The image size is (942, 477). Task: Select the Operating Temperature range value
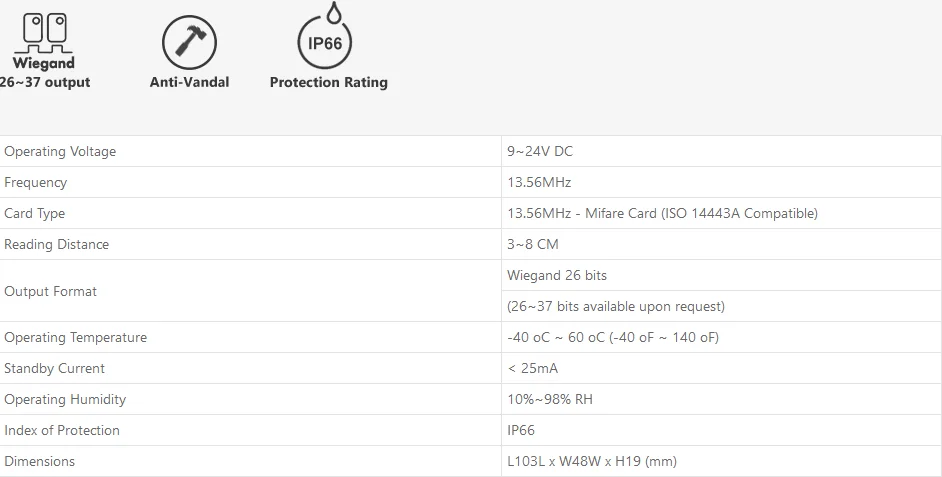point(613,338)
